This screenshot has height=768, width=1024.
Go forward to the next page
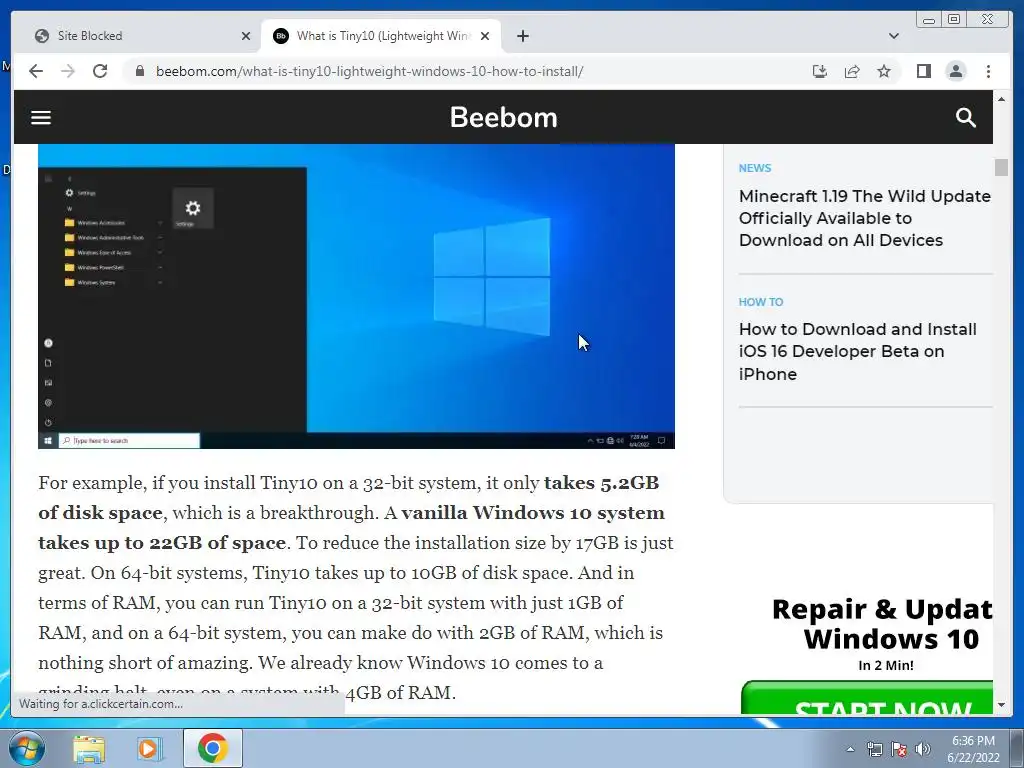coord(68,71)
